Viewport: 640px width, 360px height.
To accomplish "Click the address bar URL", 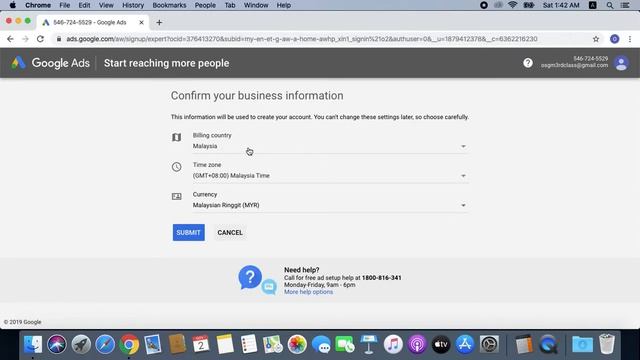I will (302, 39).
